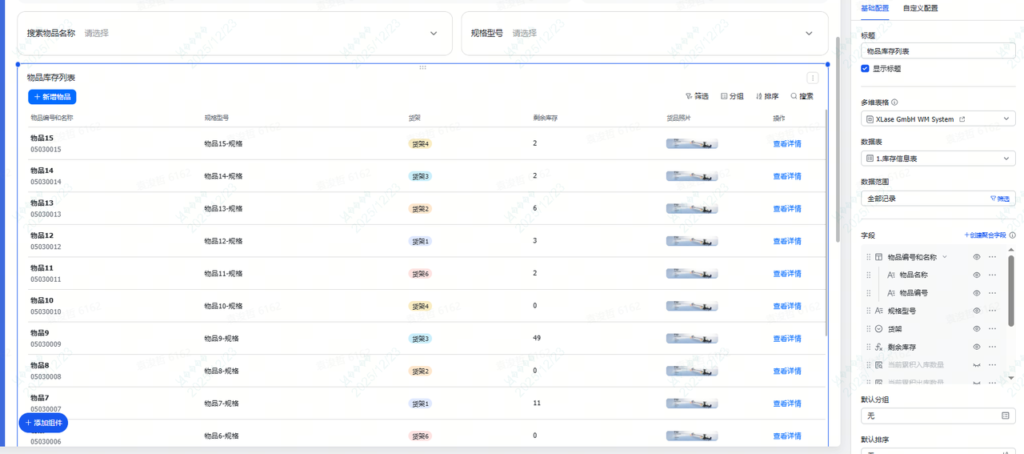
Task: Open the three-dot menu of 物品库存列表 component
Action: tap(812, 78)
